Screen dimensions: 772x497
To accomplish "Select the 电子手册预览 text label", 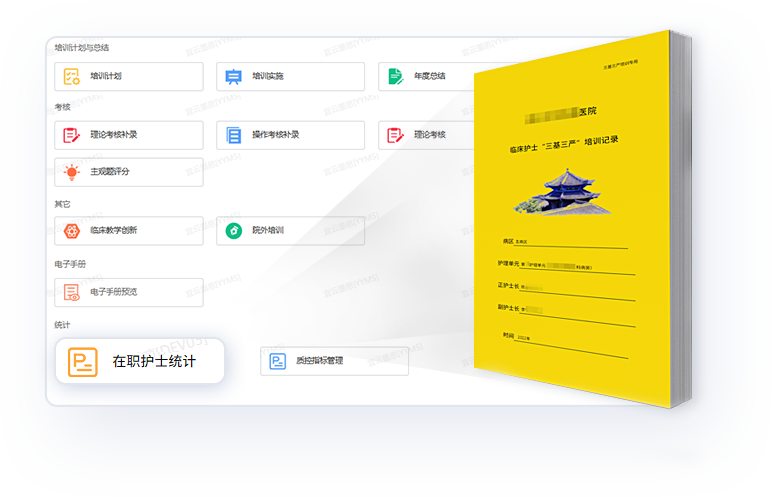I will (x=113, y=292).
